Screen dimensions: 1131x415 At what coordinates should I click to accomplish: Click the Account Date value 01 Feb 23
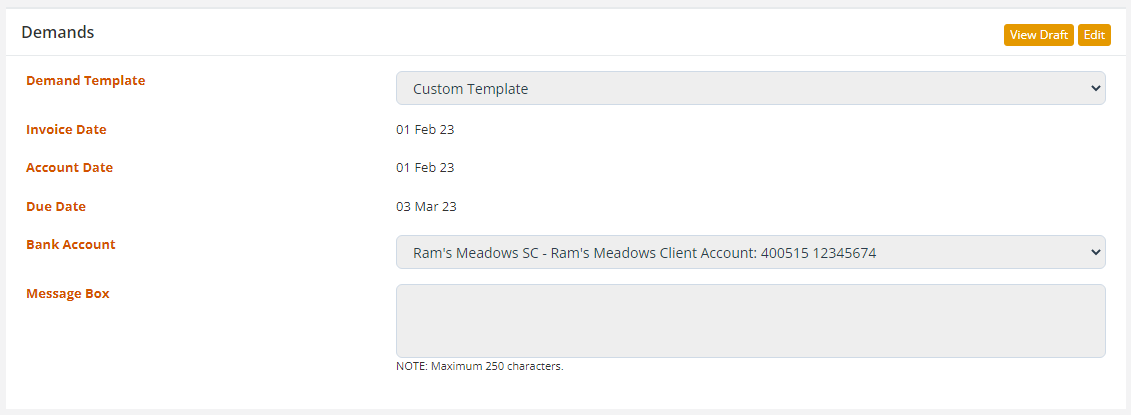click(425, 168)
